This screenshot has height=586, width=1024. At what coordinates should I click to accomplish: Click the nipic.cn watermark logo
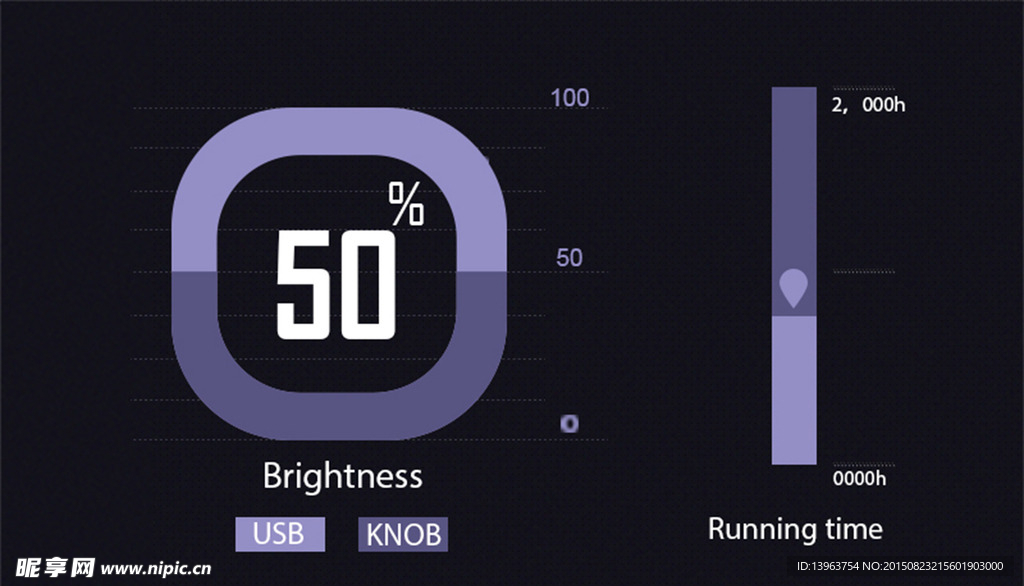pos(55,568)
